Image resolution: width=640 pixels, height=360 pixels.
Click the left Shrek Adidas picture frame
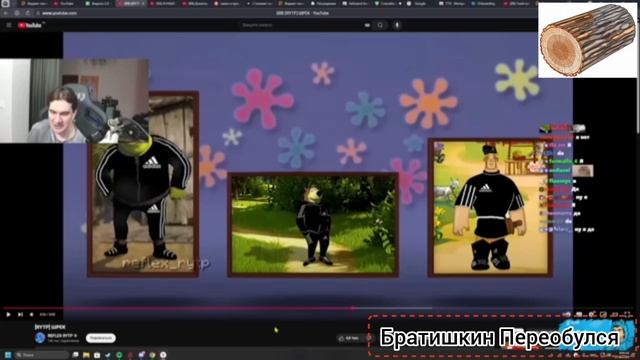(x=143, y=184)
